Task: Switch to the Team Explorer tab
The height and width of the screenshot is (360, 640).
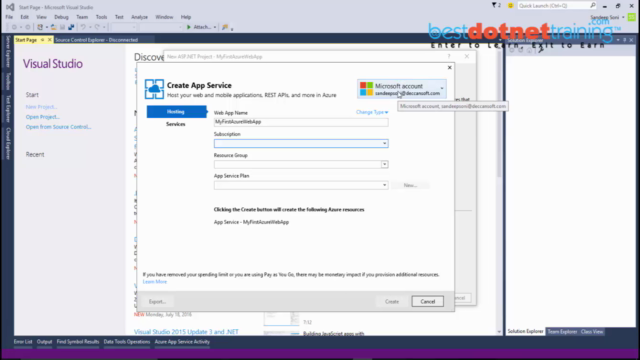Action: (562, 332)
